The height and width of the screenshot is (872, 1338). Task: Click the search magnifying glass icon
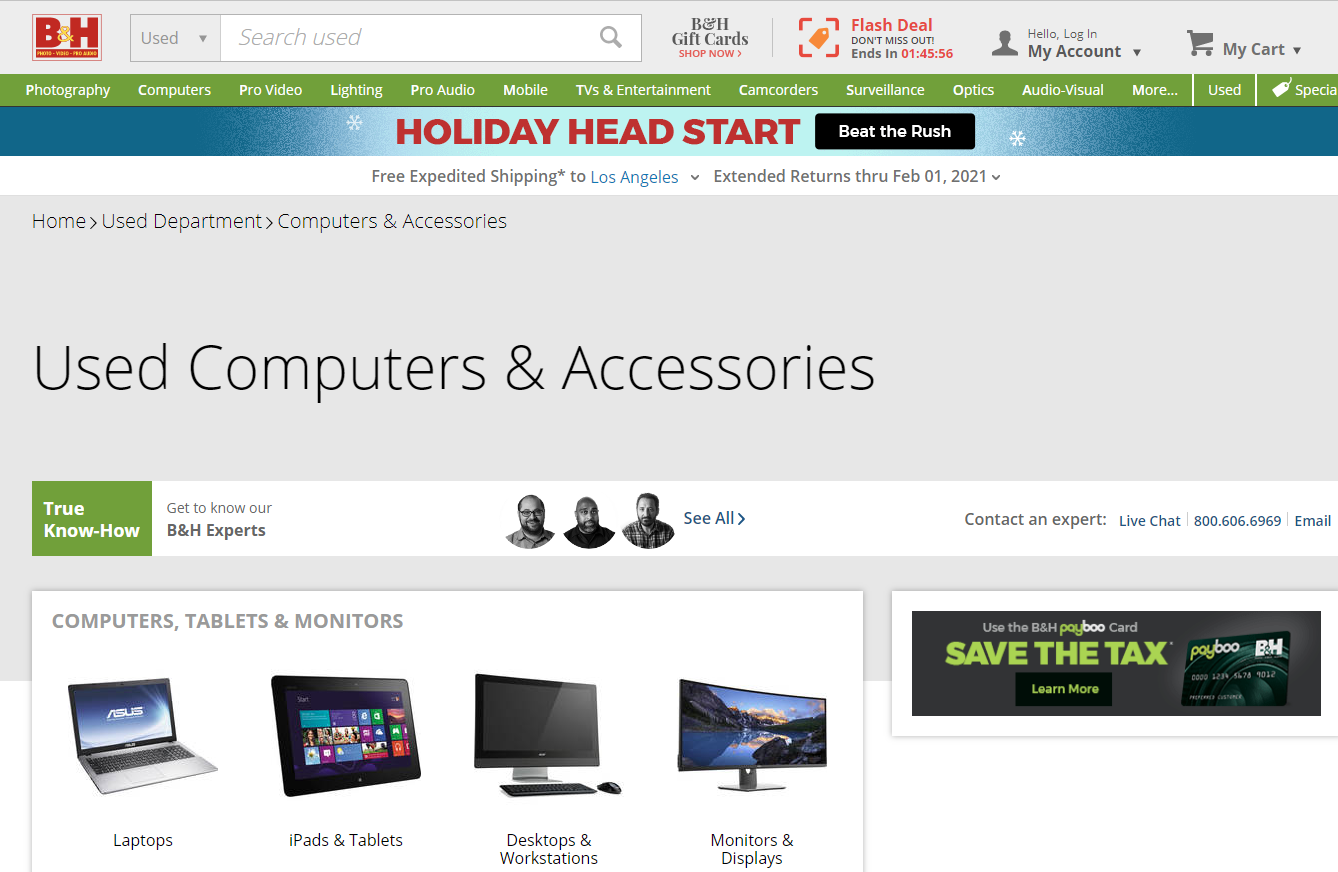point(610,37)
